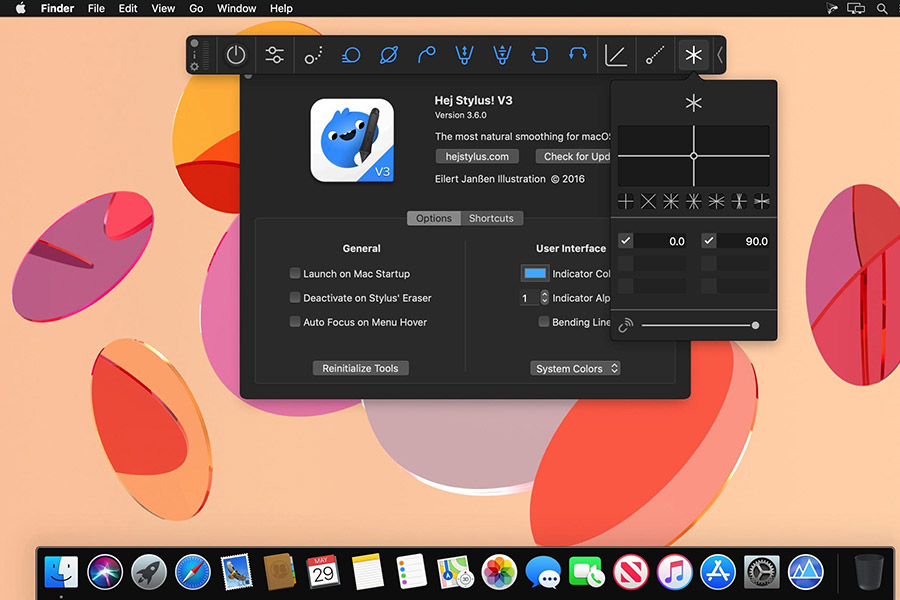Click the 90.0 angle field
The image size is (900, 600).
tap(744, 241)
